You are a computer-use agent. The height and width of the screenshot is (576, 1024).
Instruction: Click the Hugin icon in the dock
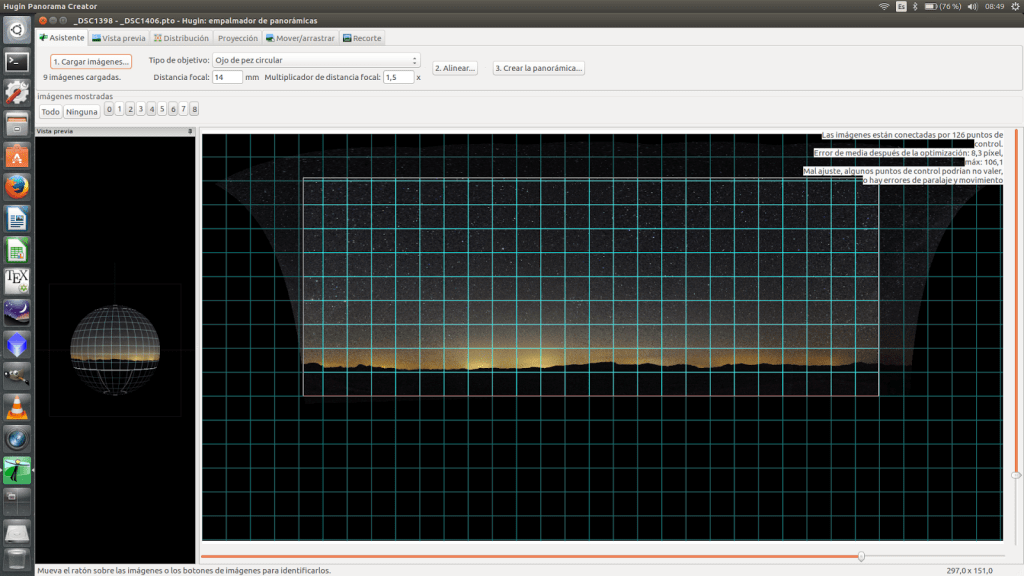tap(17, 470)
